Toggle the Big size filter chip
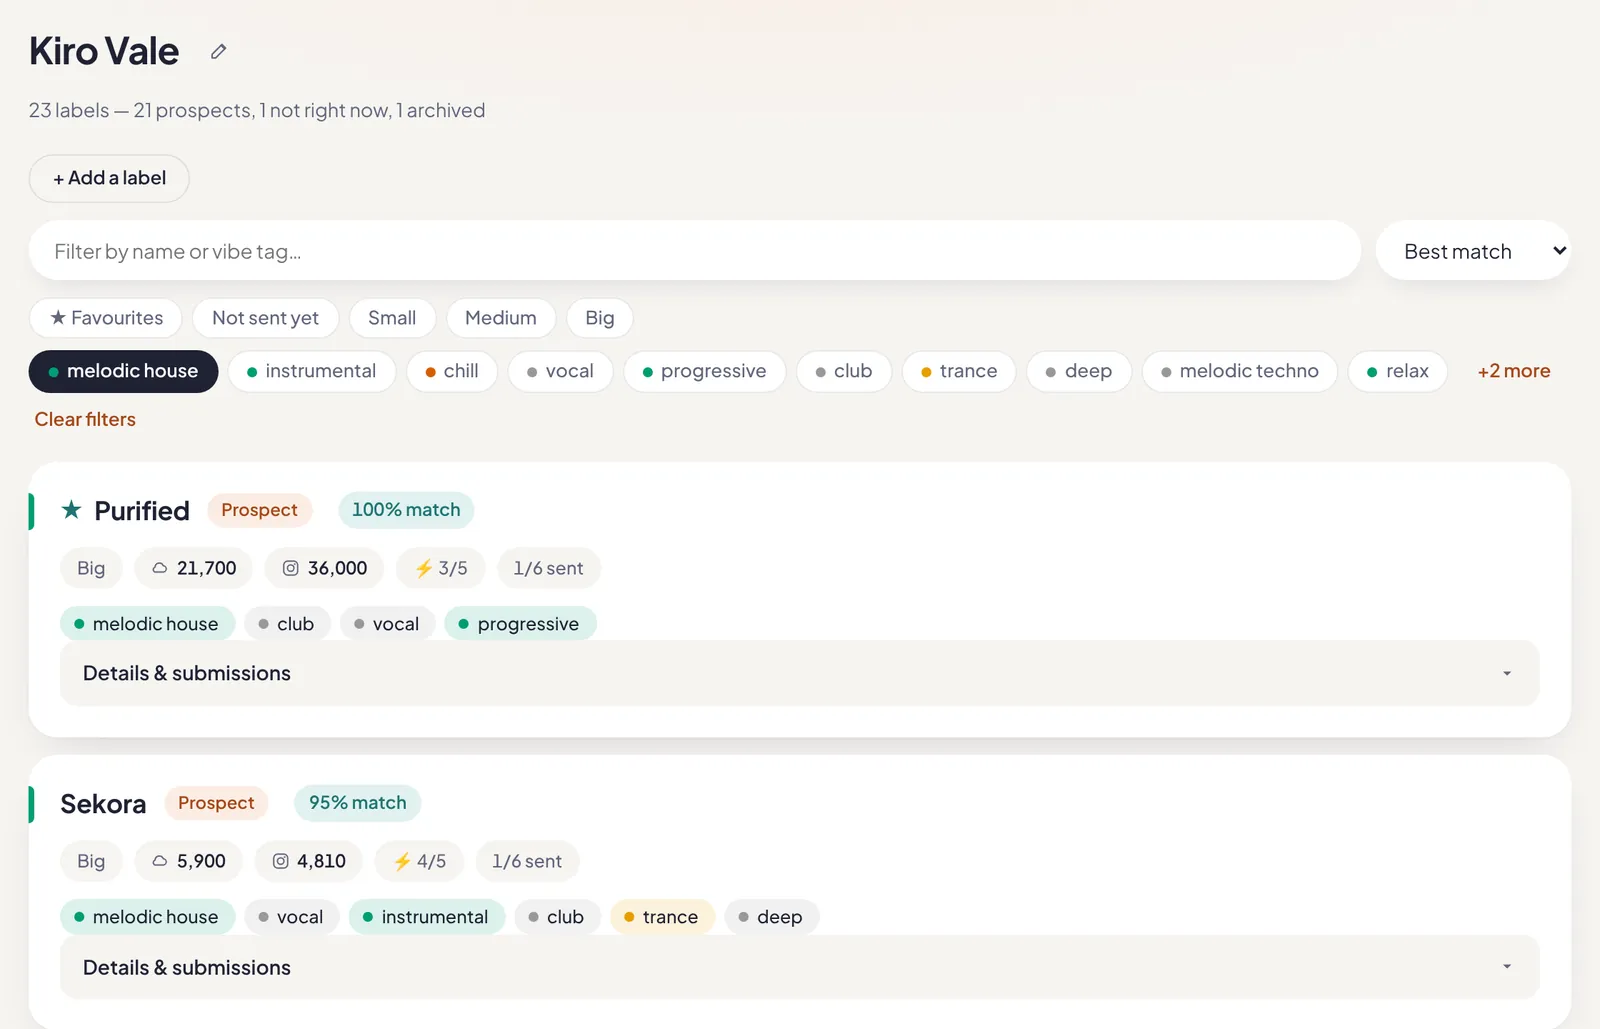 (x=600, y=318)
